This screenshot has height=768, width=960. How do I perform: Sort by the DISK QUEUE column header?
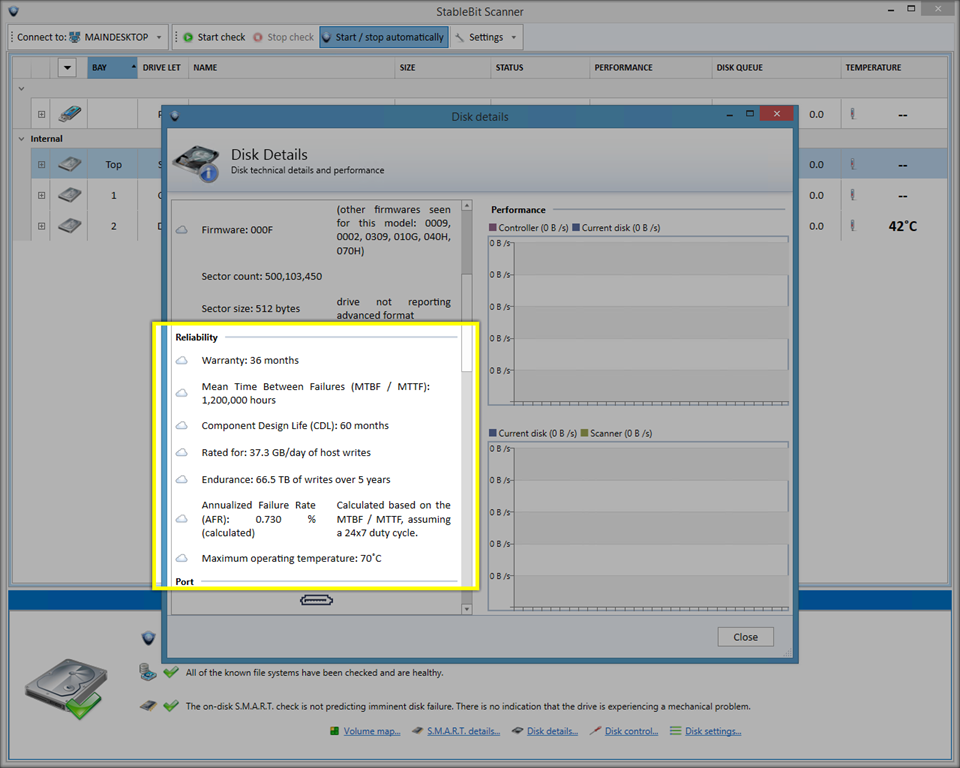(776, 67)
